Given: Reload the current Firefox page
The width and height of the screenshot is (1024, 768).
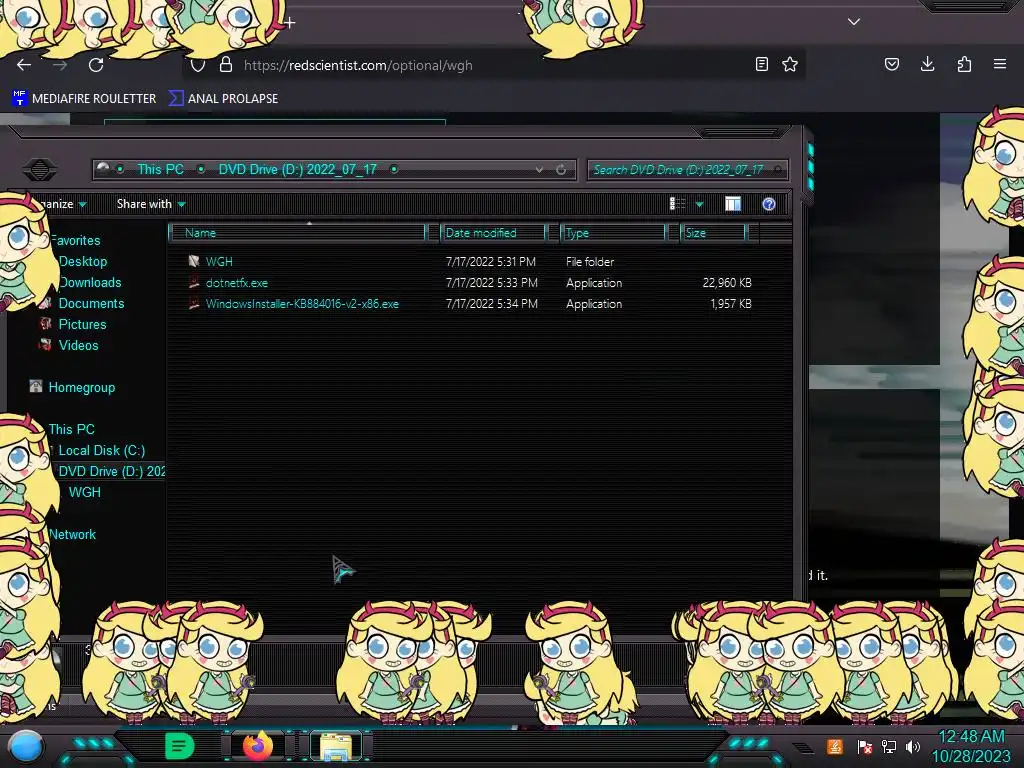Looking at the screenshot, I should (x=96, y=65).
